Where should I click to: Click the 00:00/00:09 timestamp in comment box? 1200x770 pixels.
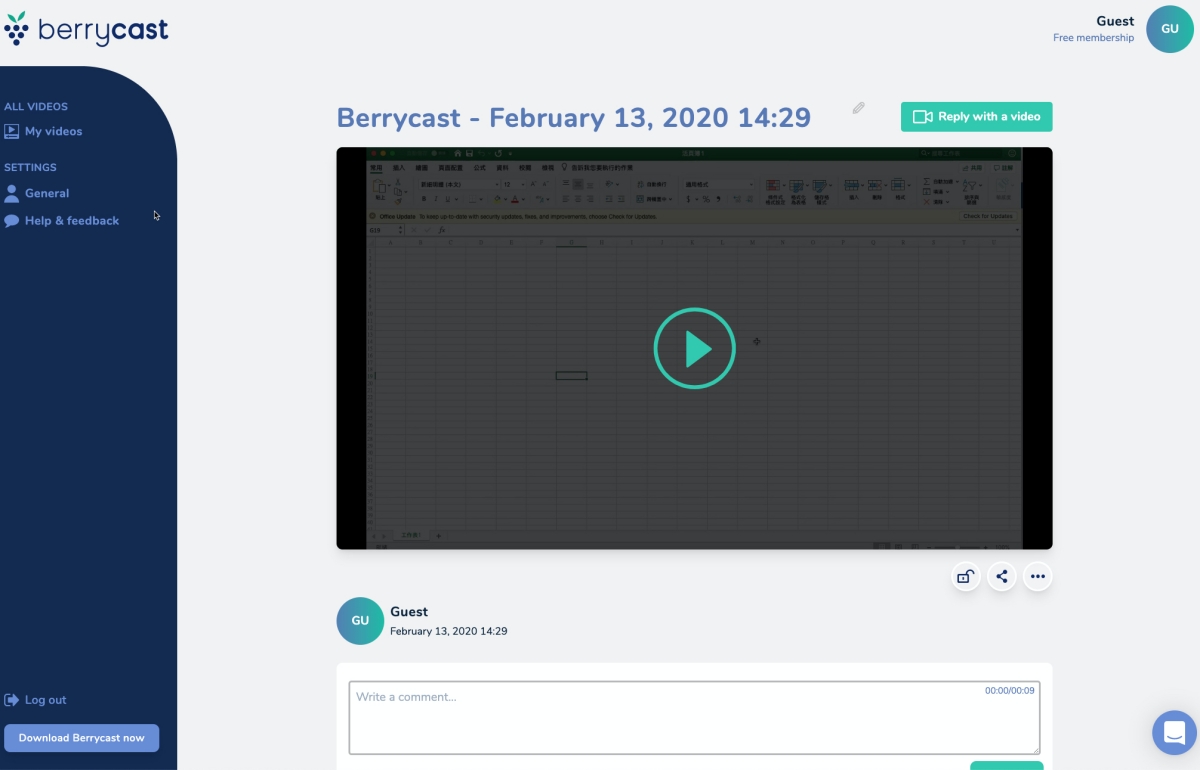[1010, 691]
